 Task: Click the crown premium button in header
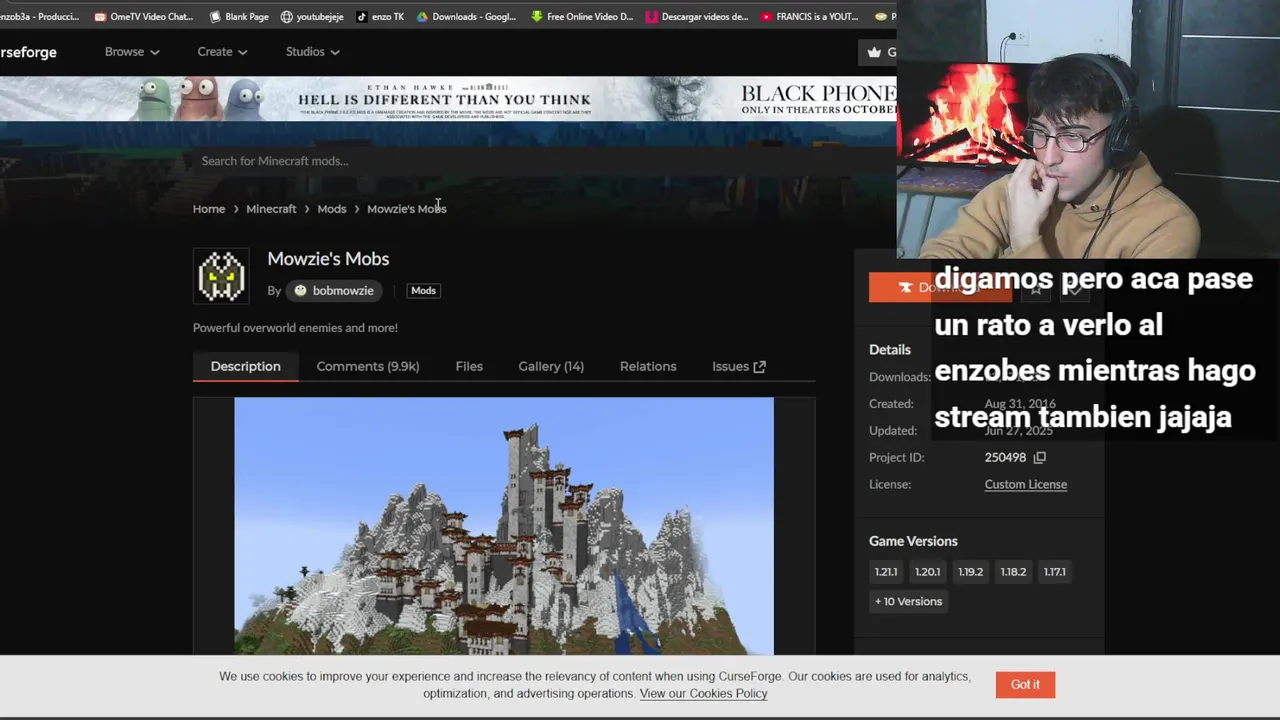click(878, 52)
